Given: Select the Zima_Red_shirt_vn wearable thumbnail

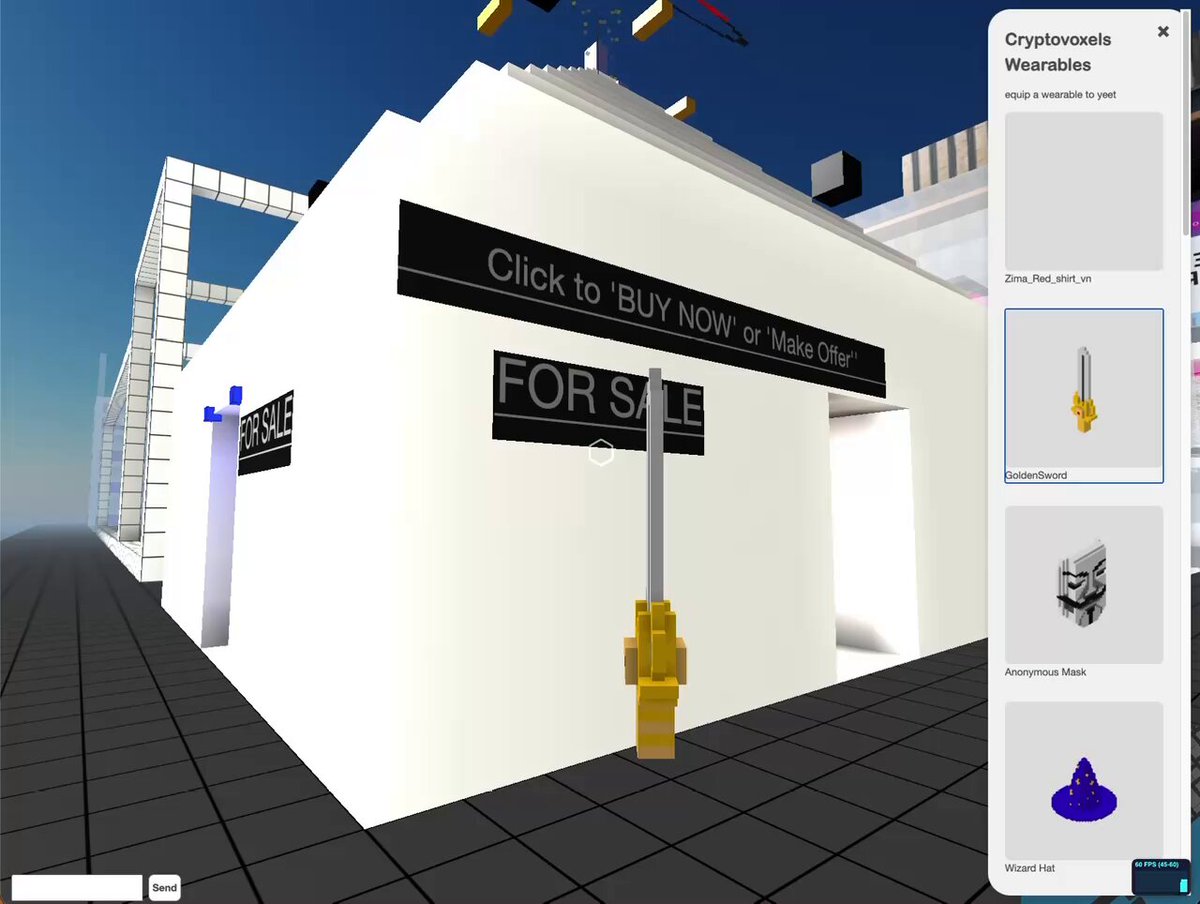Looking at the screenshot, I should pyautogui.click(x=1084, y=191).
